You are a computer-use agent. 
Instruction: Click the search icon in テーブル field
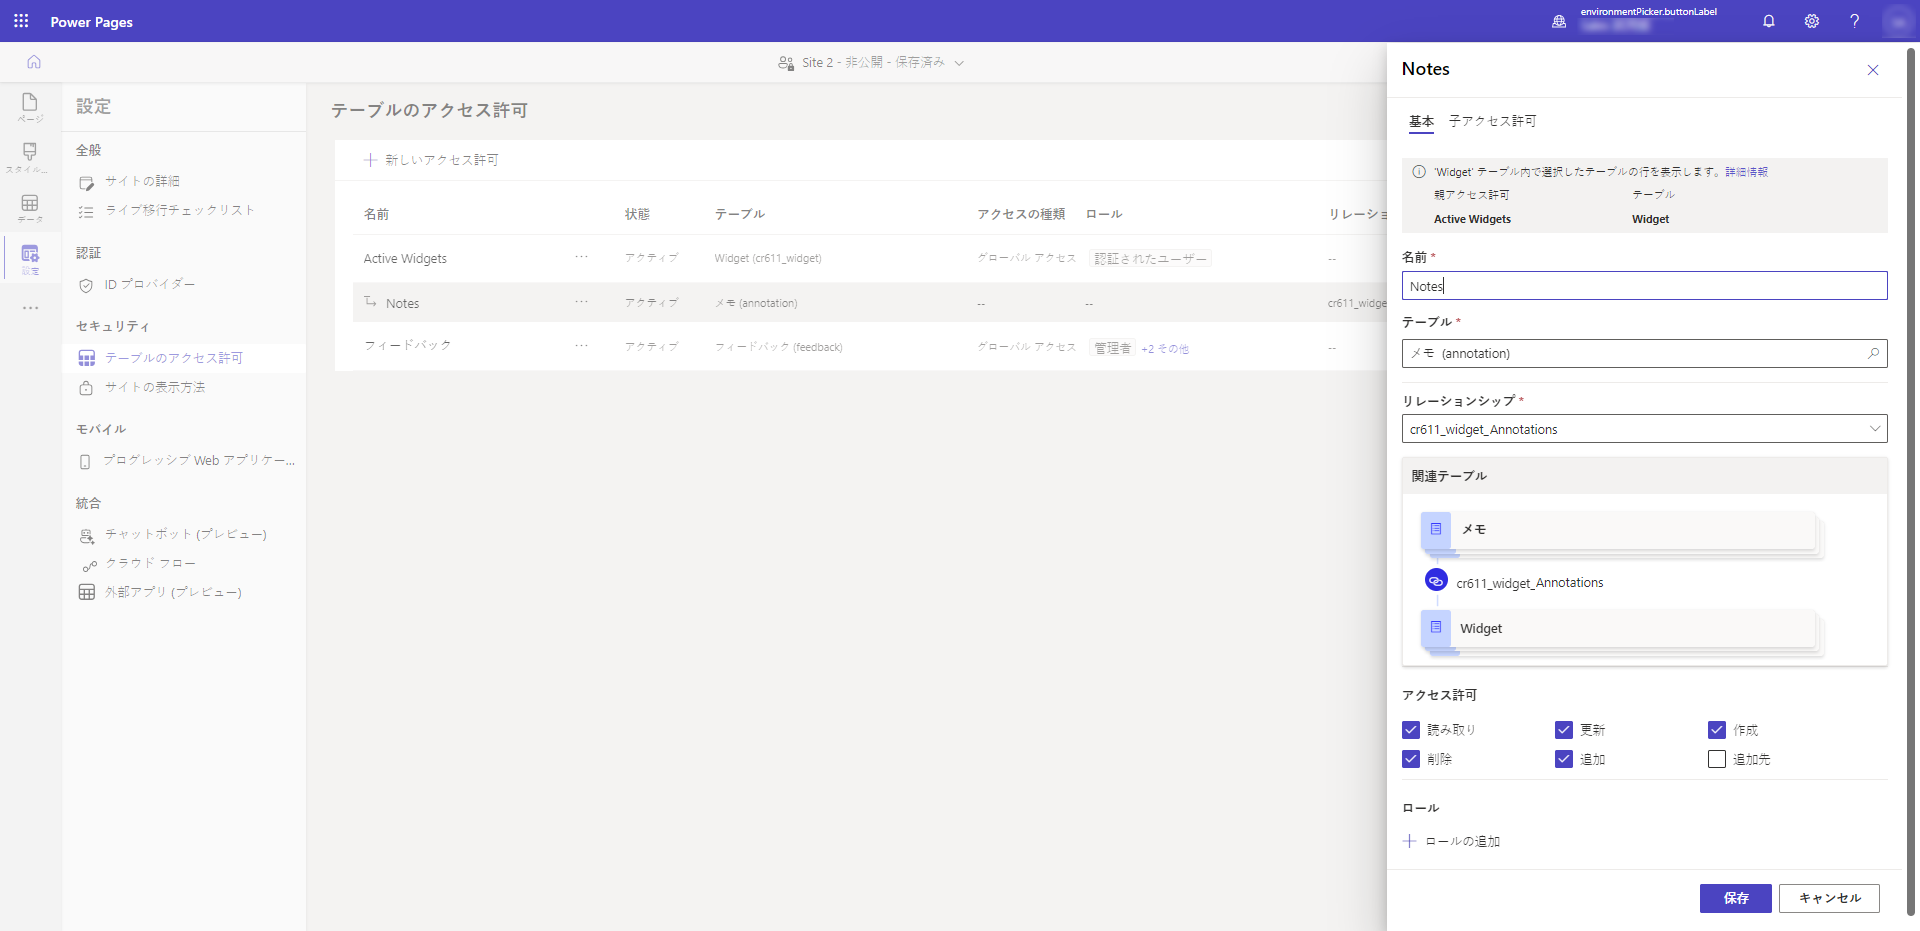(1873, 353)
